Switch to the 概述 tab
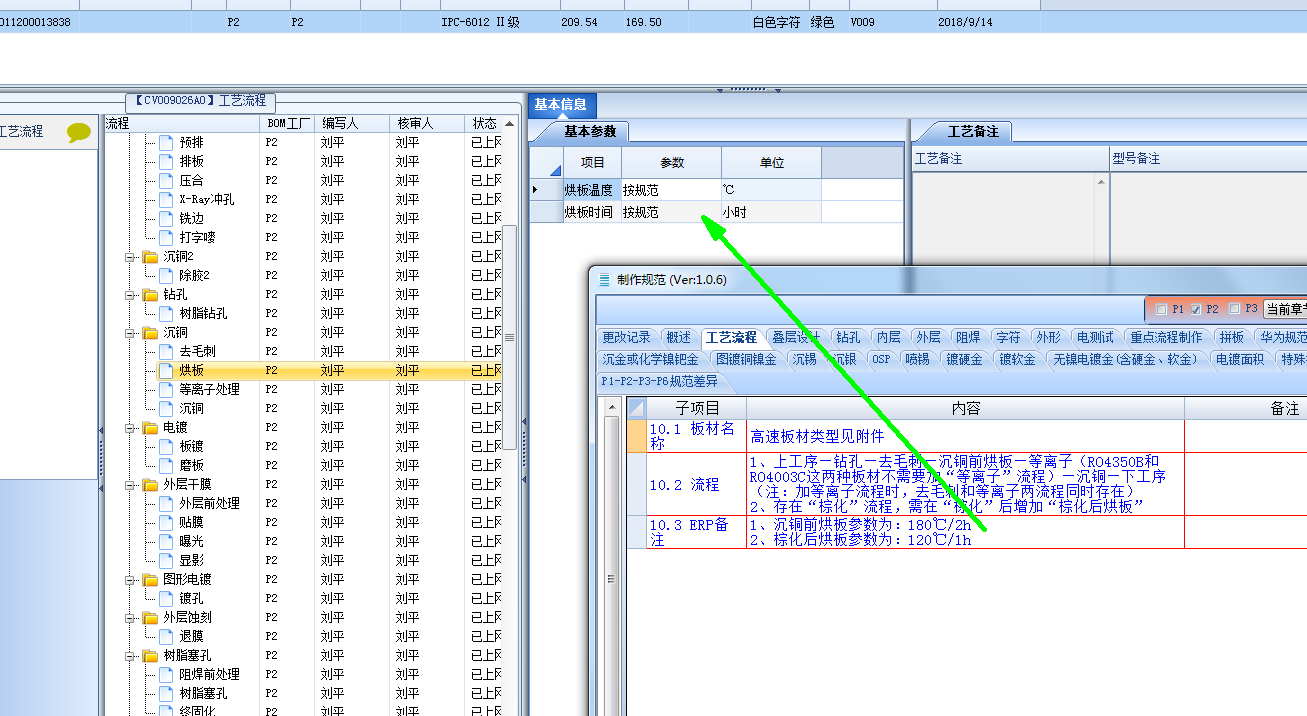Viewport: 1307px width, 716px height. click(678, 338)
